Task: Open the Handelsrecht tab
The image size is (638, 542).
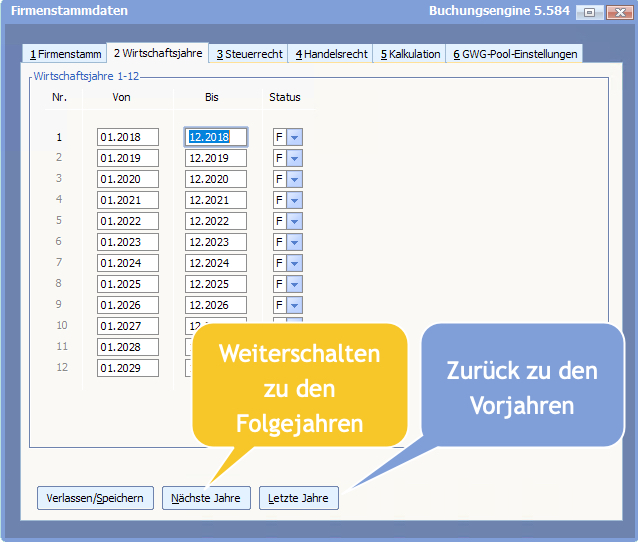Action: (x=331, y=54)
